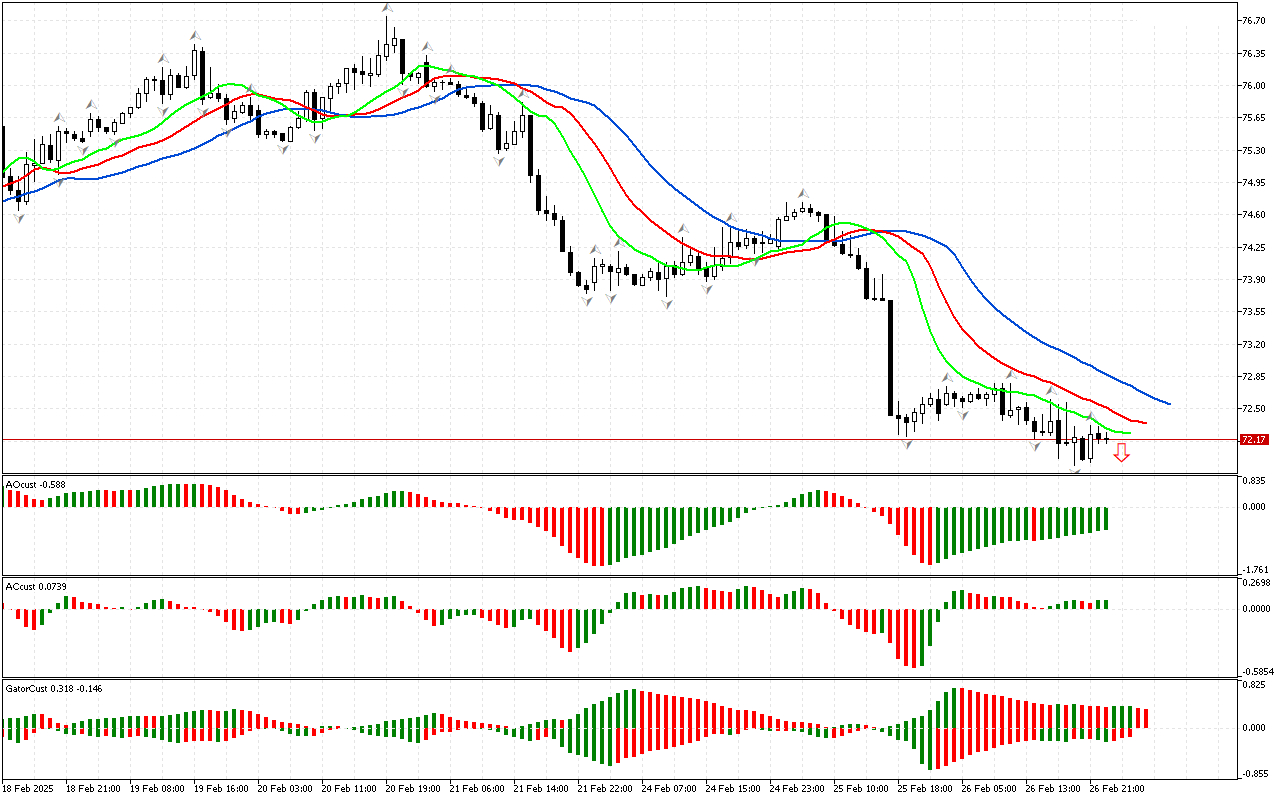Click the 73.20 price scale value
The height and width of the screenshot is (800, 1280).
1254,345
